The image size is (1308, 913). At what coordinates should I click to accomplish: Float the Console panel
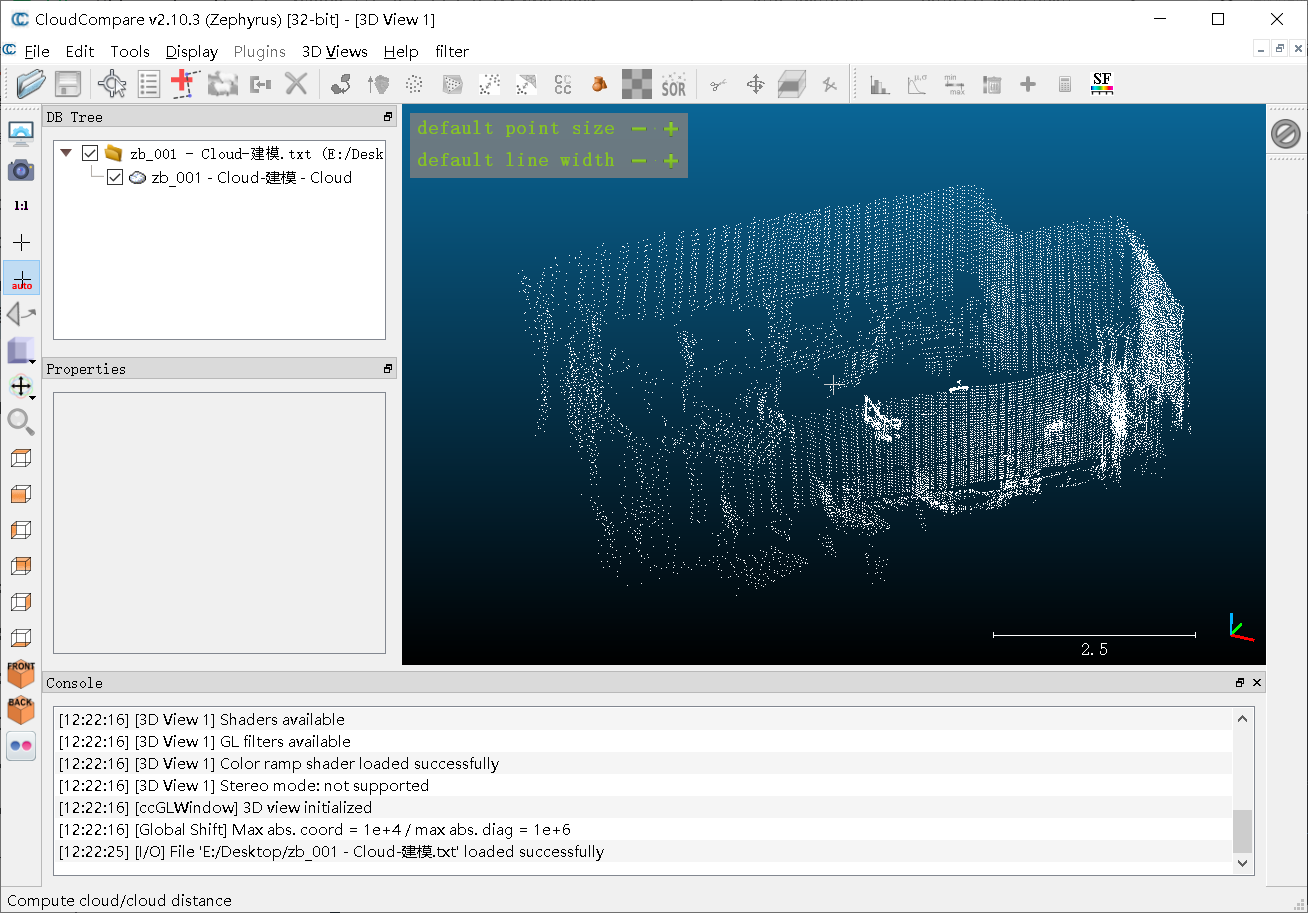coord(1240,683)
